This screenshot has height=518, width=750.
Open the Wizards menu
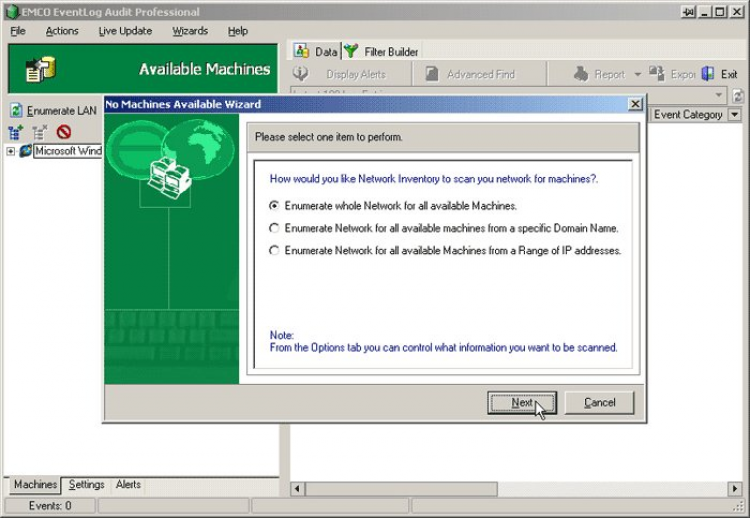coord(190,31)
